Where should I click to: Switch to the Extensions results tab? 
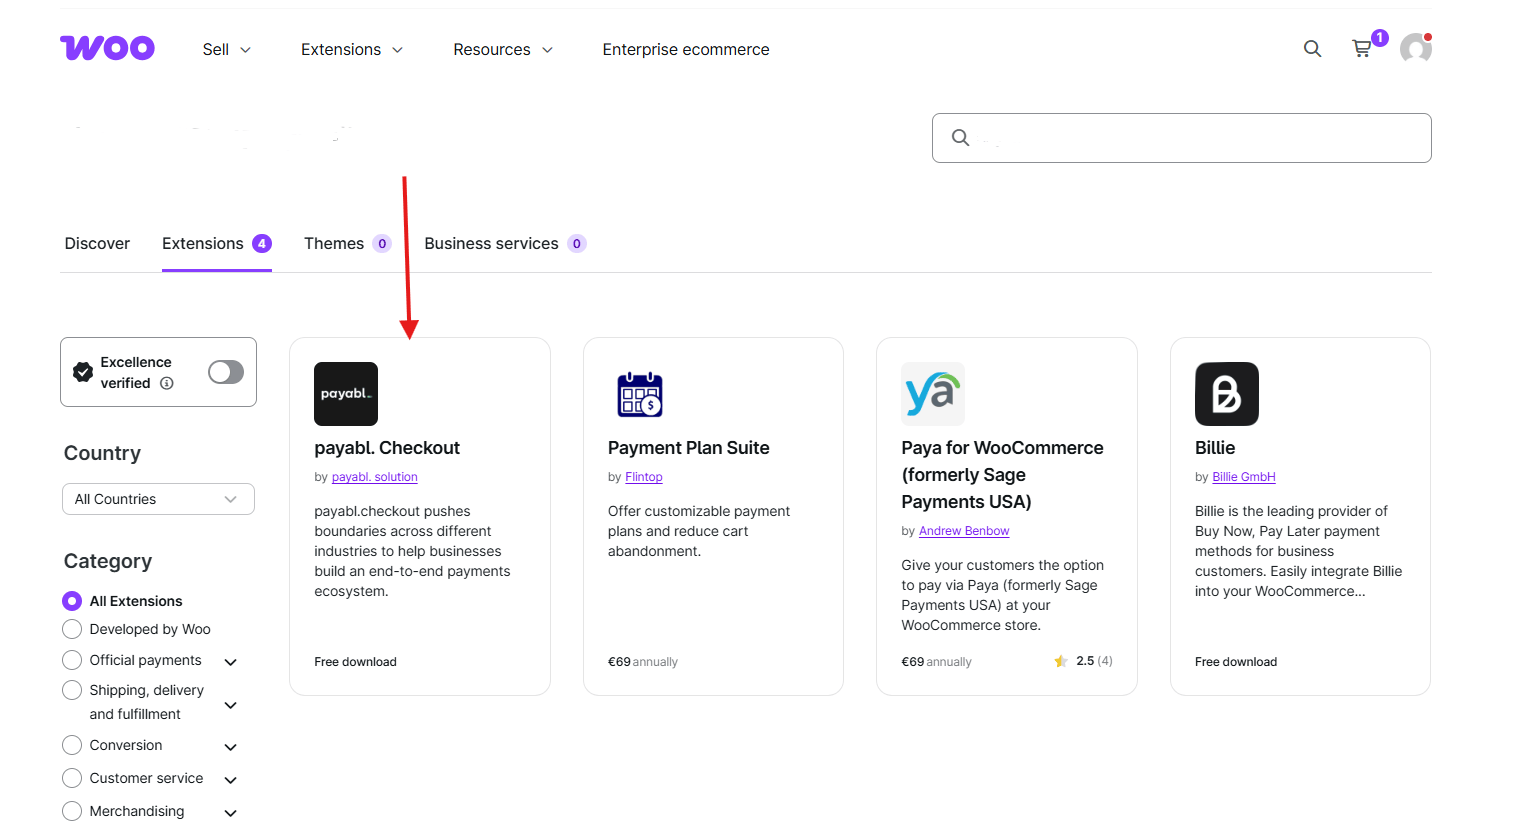point(217,243)
